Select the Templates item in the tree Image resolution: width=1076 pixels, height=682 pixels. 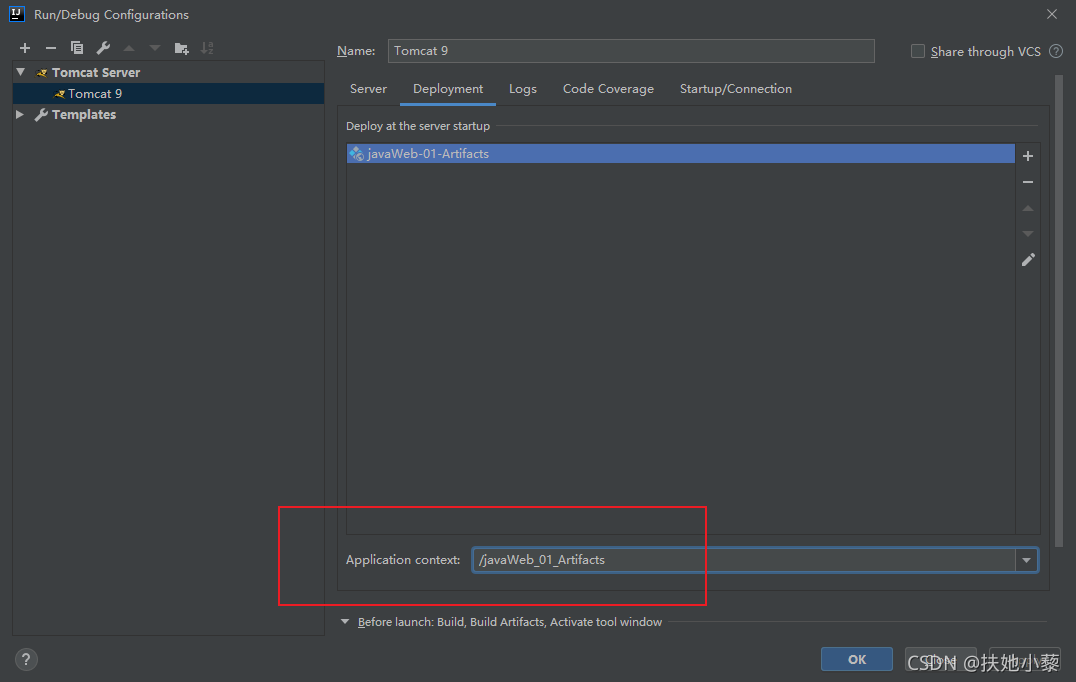click(84, 115)
